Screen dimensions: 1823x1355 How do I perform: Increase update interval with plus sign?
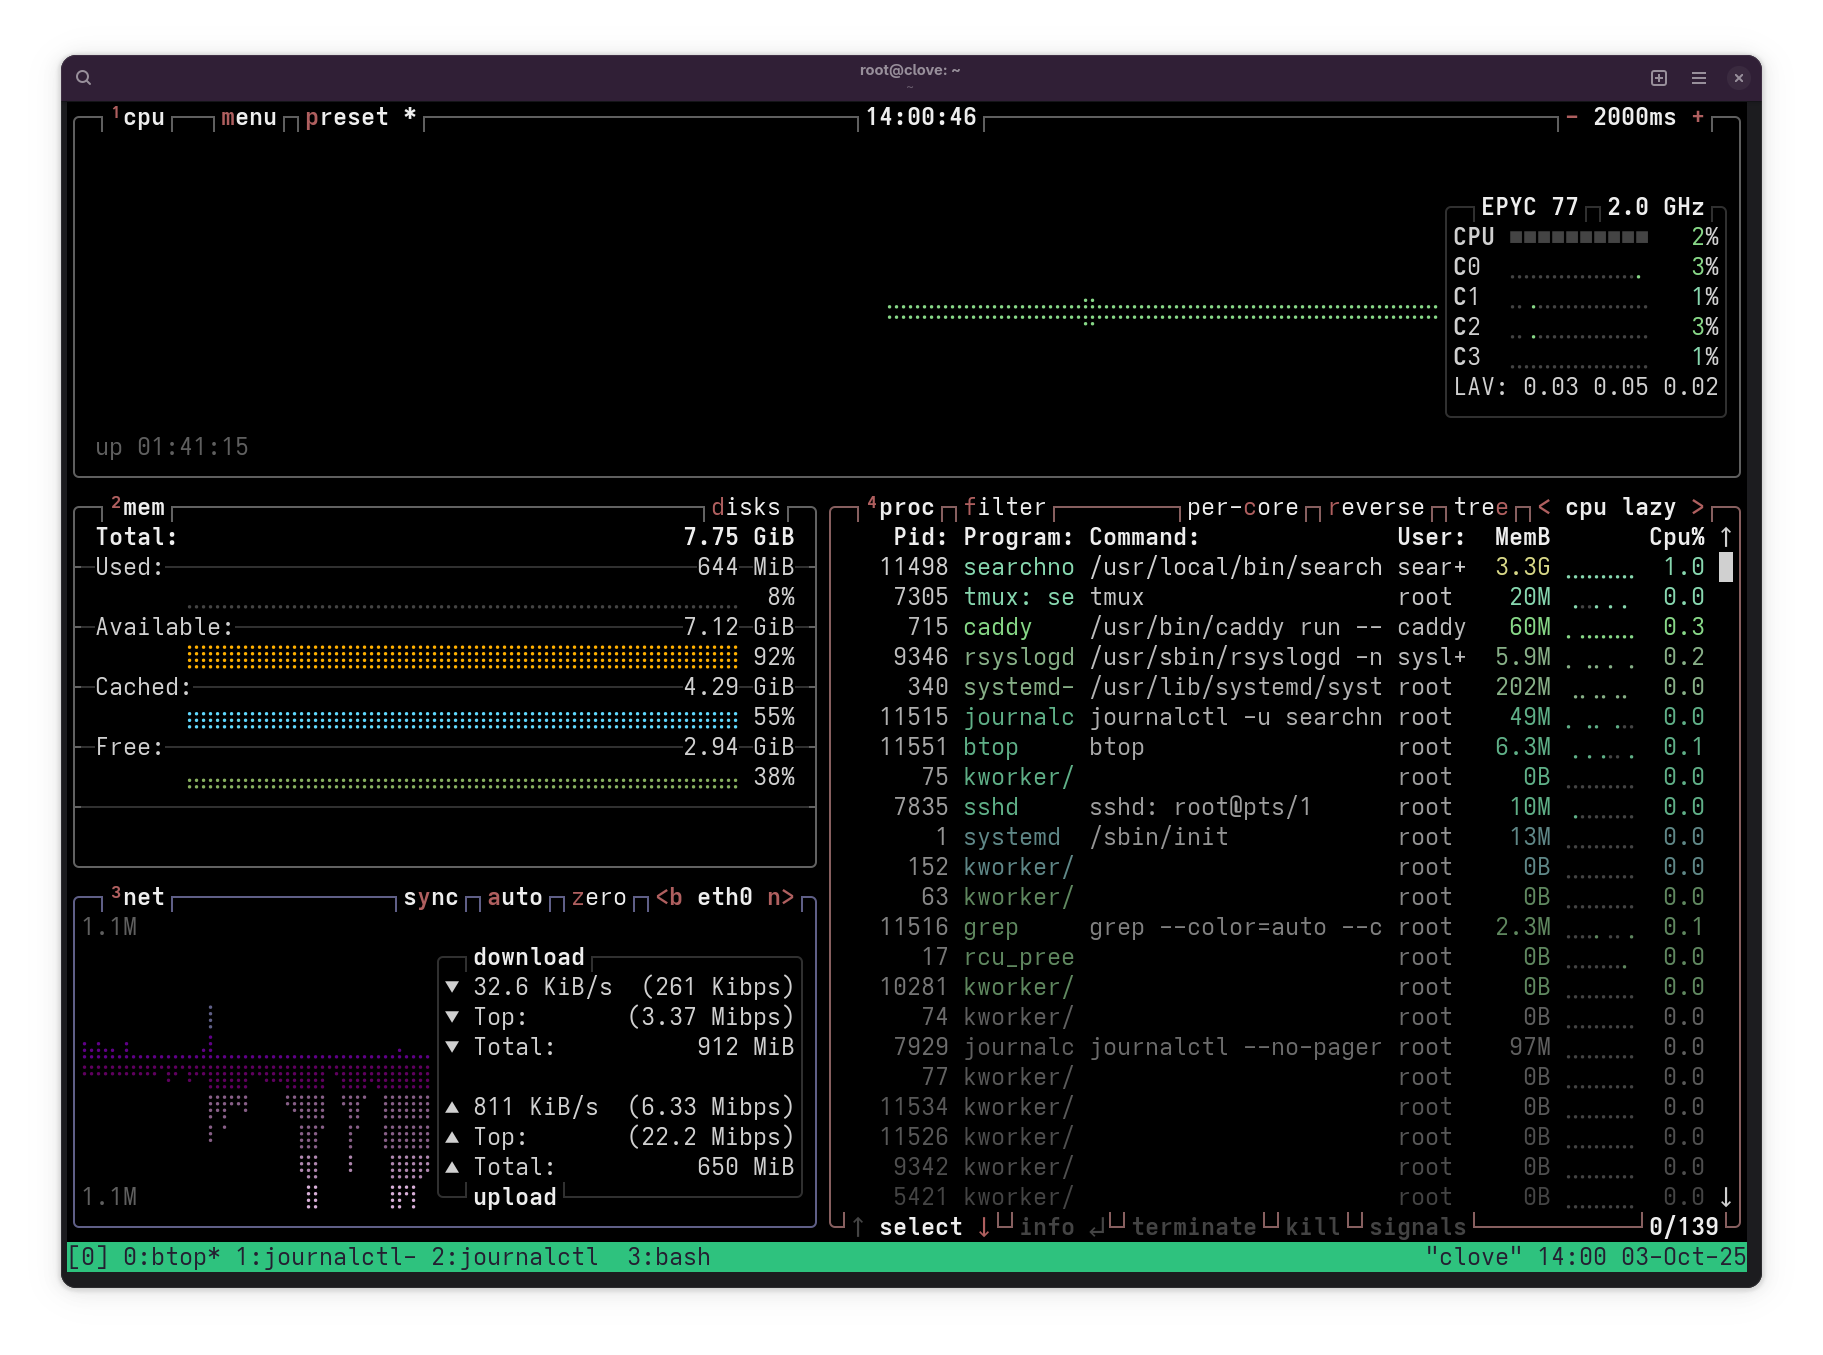pos(1698,117)
